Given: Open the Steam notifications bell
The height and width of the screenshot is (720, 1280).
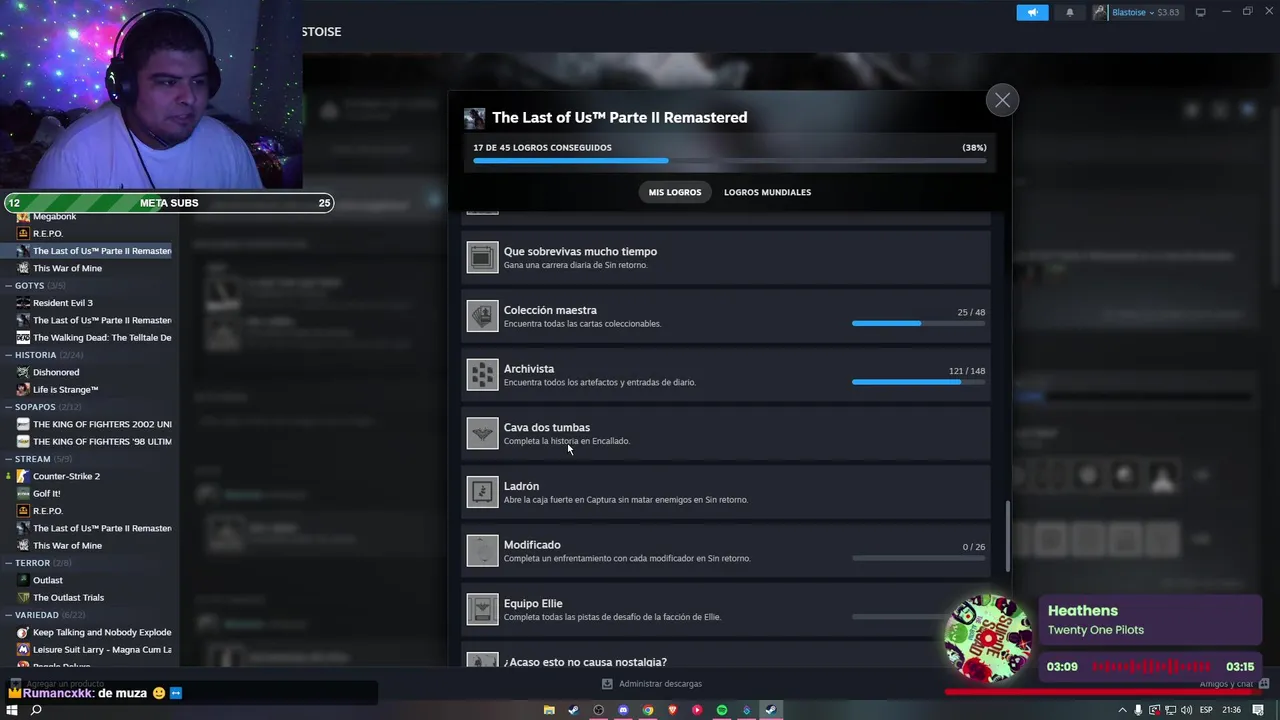Looking at the screenshot, I should pos(1069,12).
